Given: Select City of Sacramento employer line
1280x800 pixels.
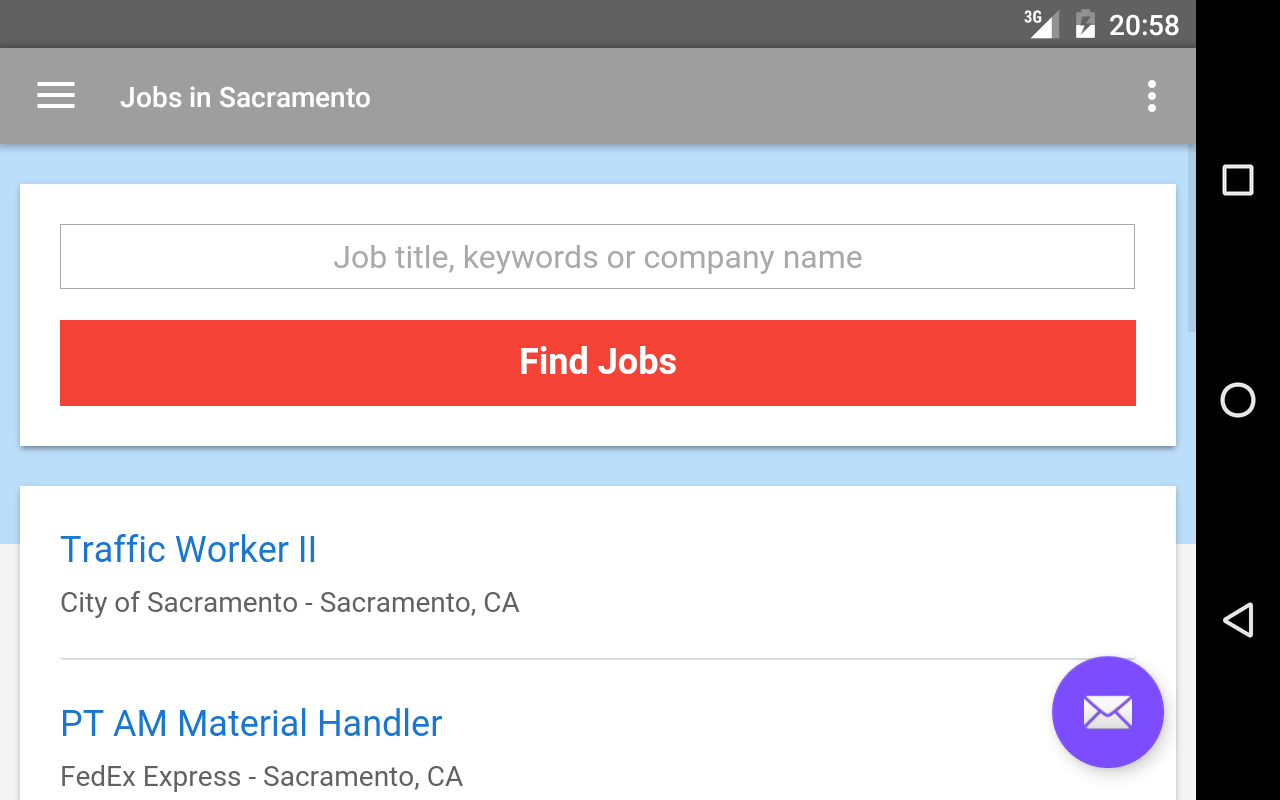Looking at the screenshot, I should [x=289, y=603].
